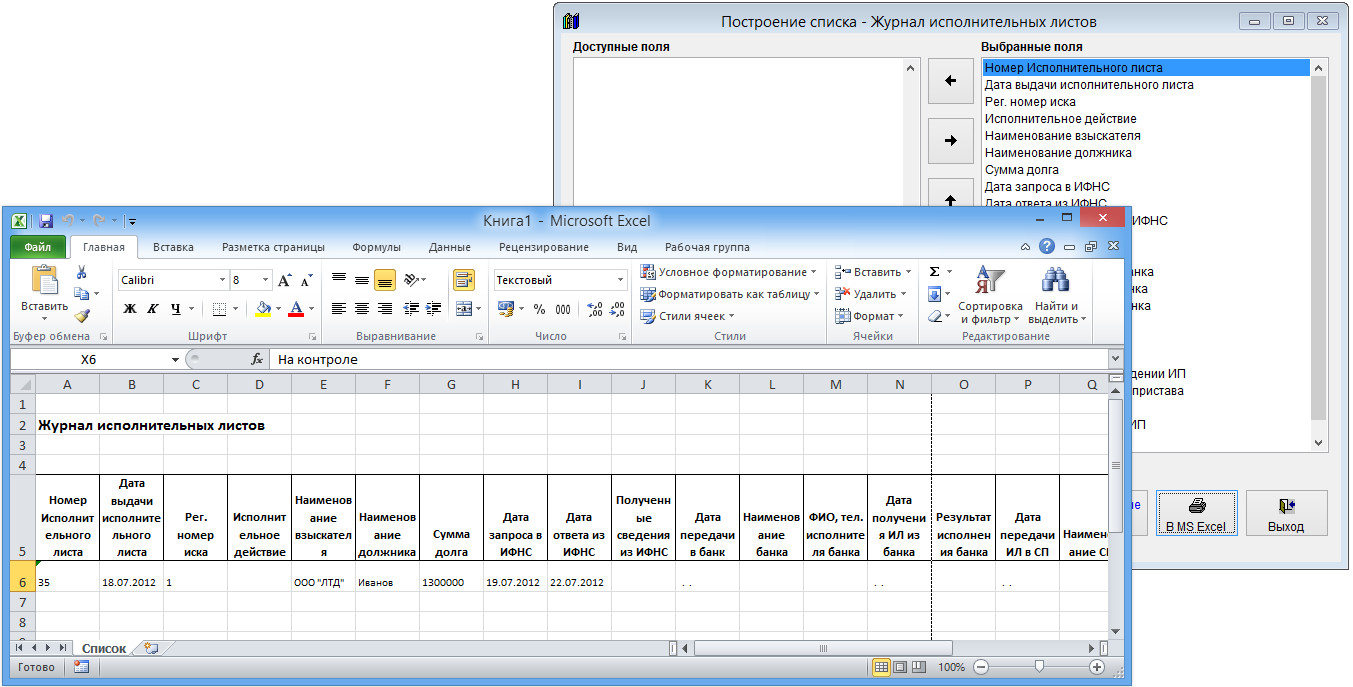
Task: Expand the number format Текстовый dropdown
Action: pyautogui.click(x=620, y=281)
